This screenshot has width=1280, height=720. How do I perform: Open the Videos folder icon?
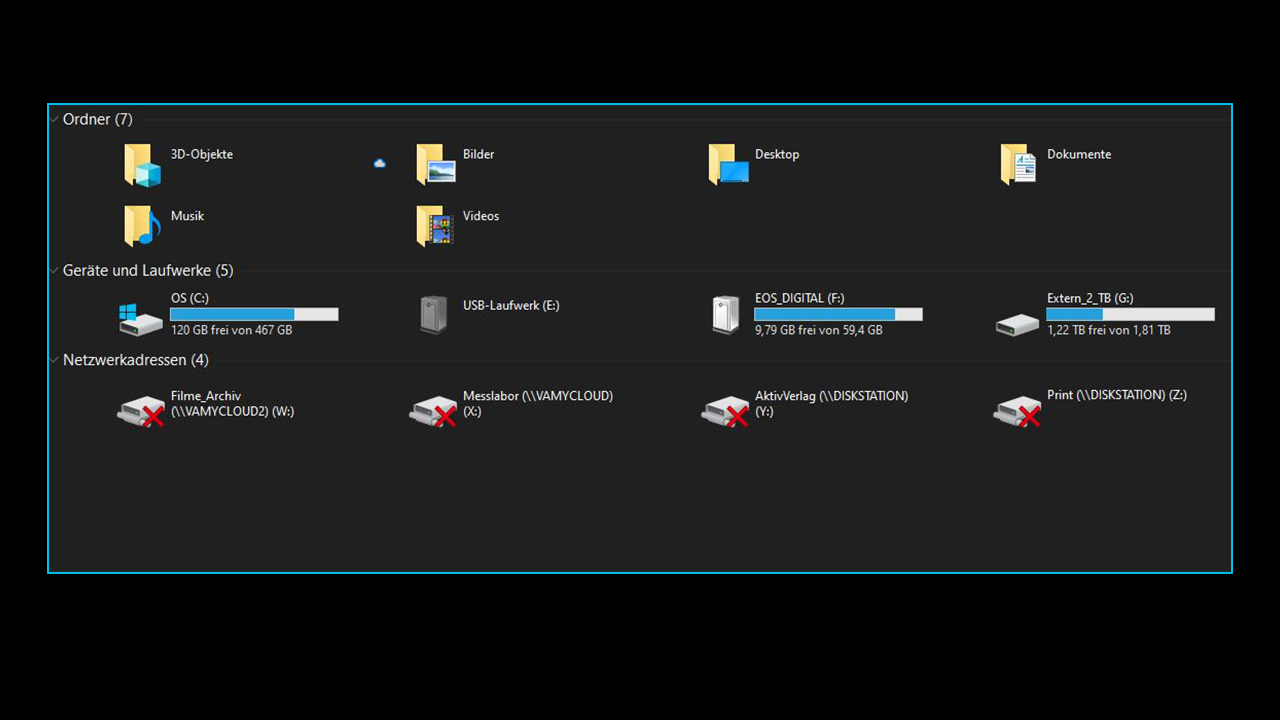pyautogui.click(x=435, y=226)
